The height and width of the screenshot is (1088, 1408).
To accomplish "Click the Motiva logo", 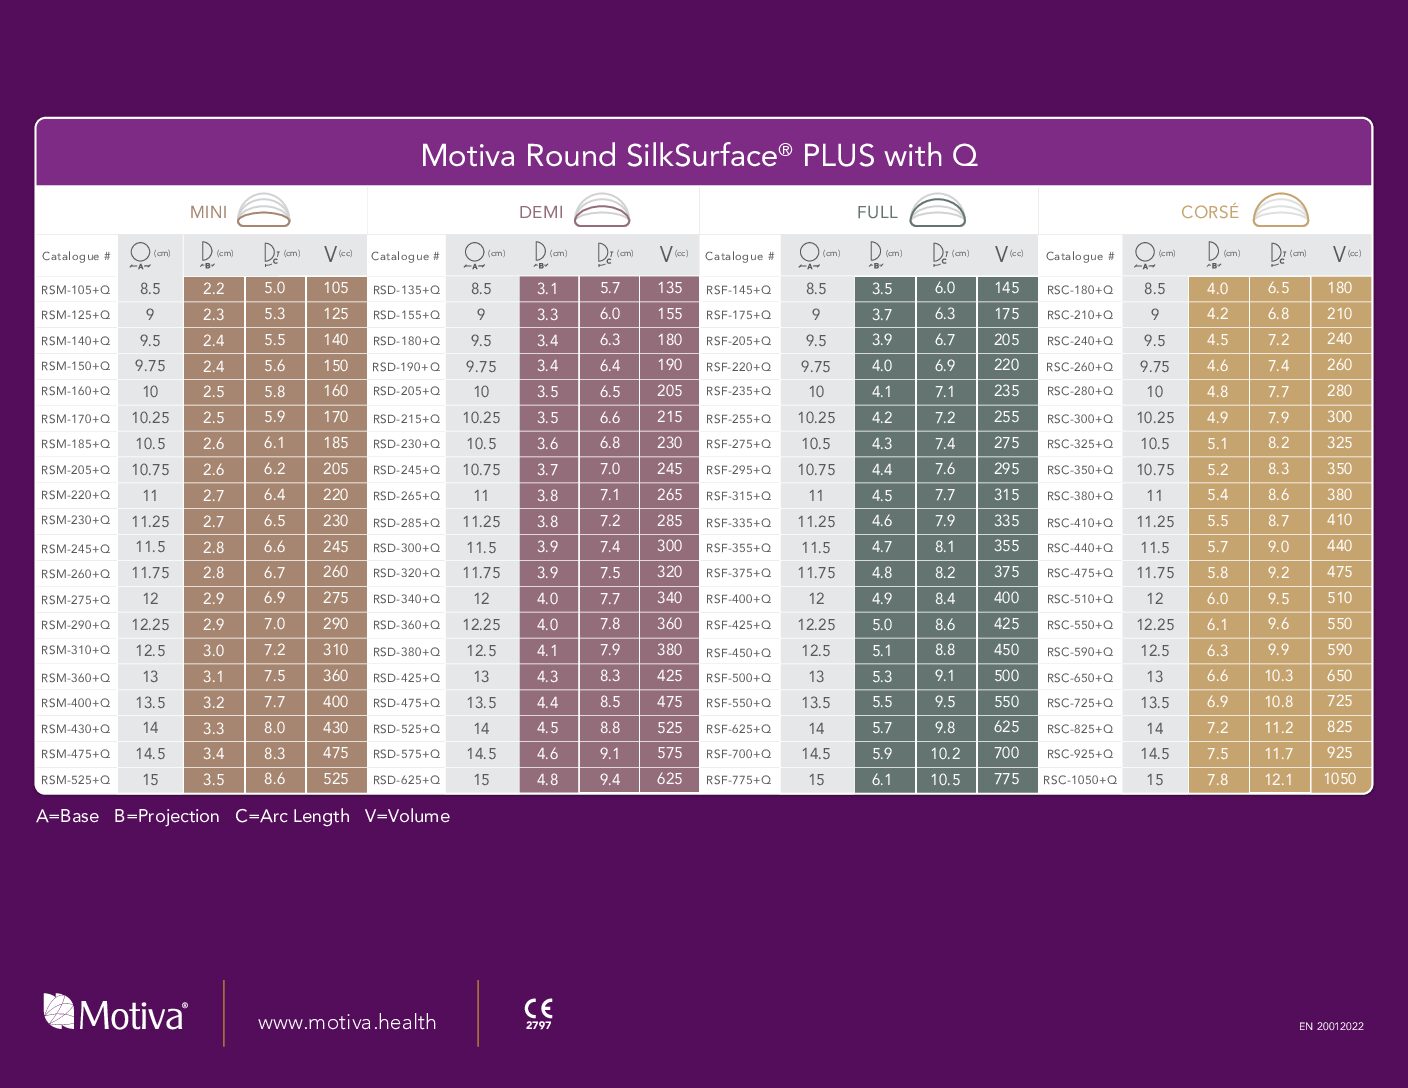I will pos(115,1013).
